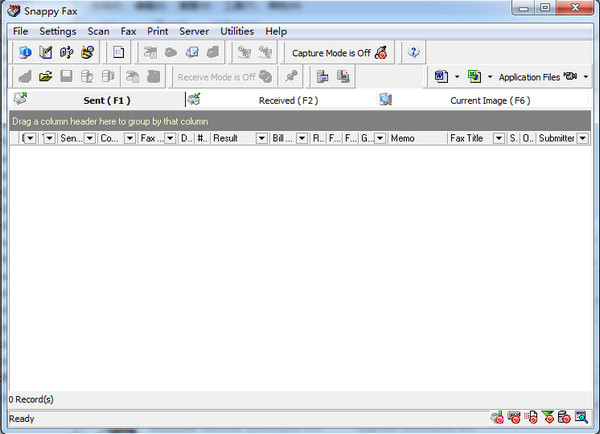Open the Result column filter dropdown
This screenshot has width=600, height=434.
262,138
